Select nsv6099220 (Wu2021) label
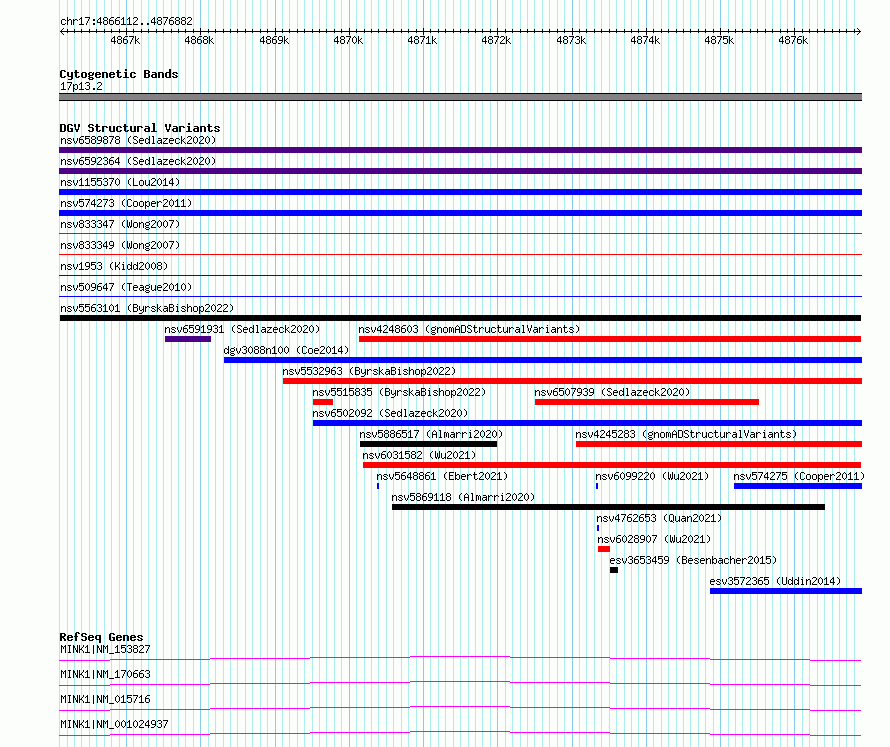 pyautogui.click(x=652, y=476)
